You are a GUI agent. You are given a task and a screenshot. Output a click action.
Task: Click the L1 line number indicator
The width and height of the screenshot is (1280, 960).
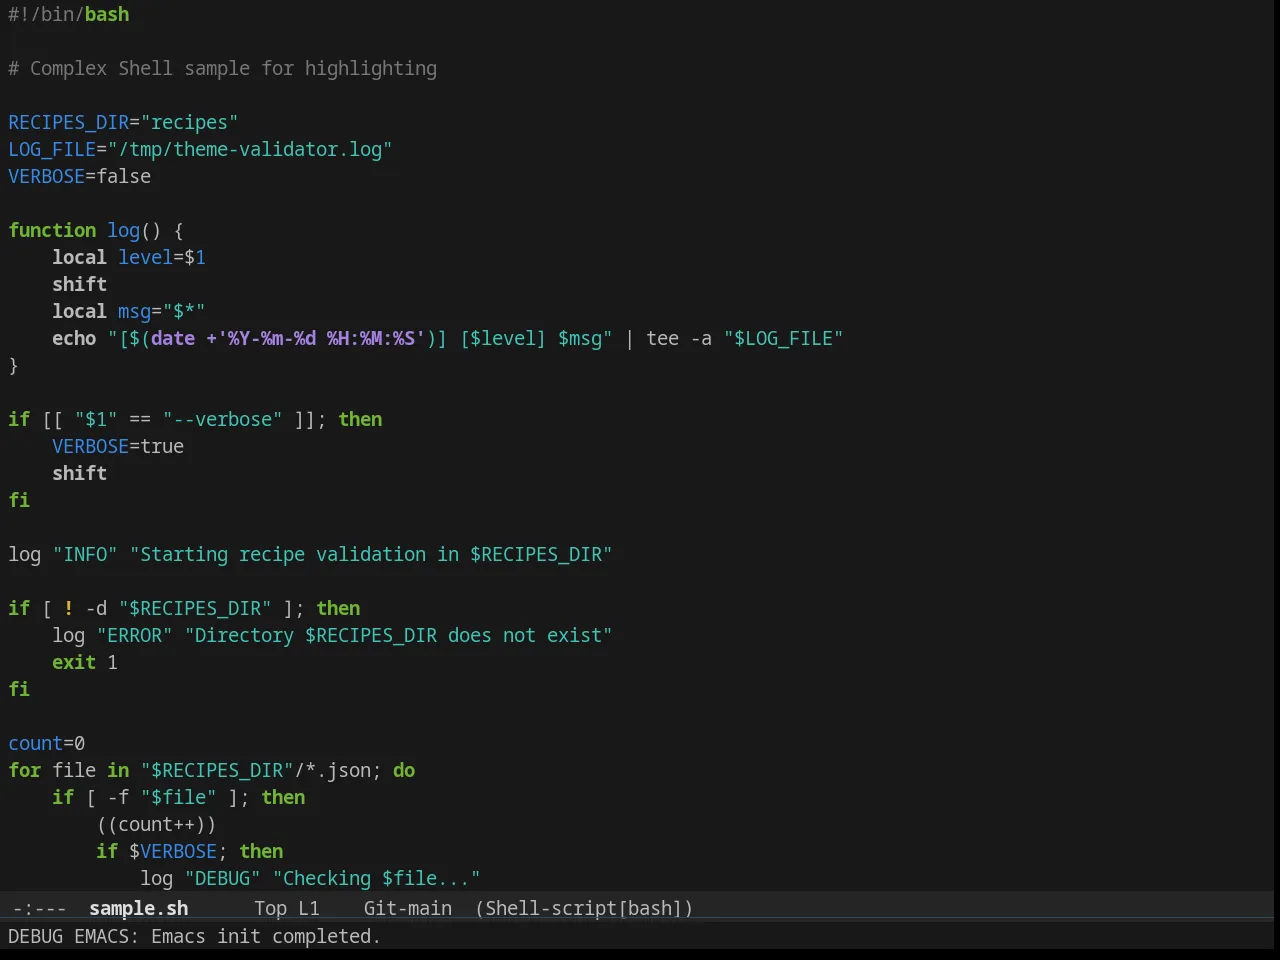309,908
